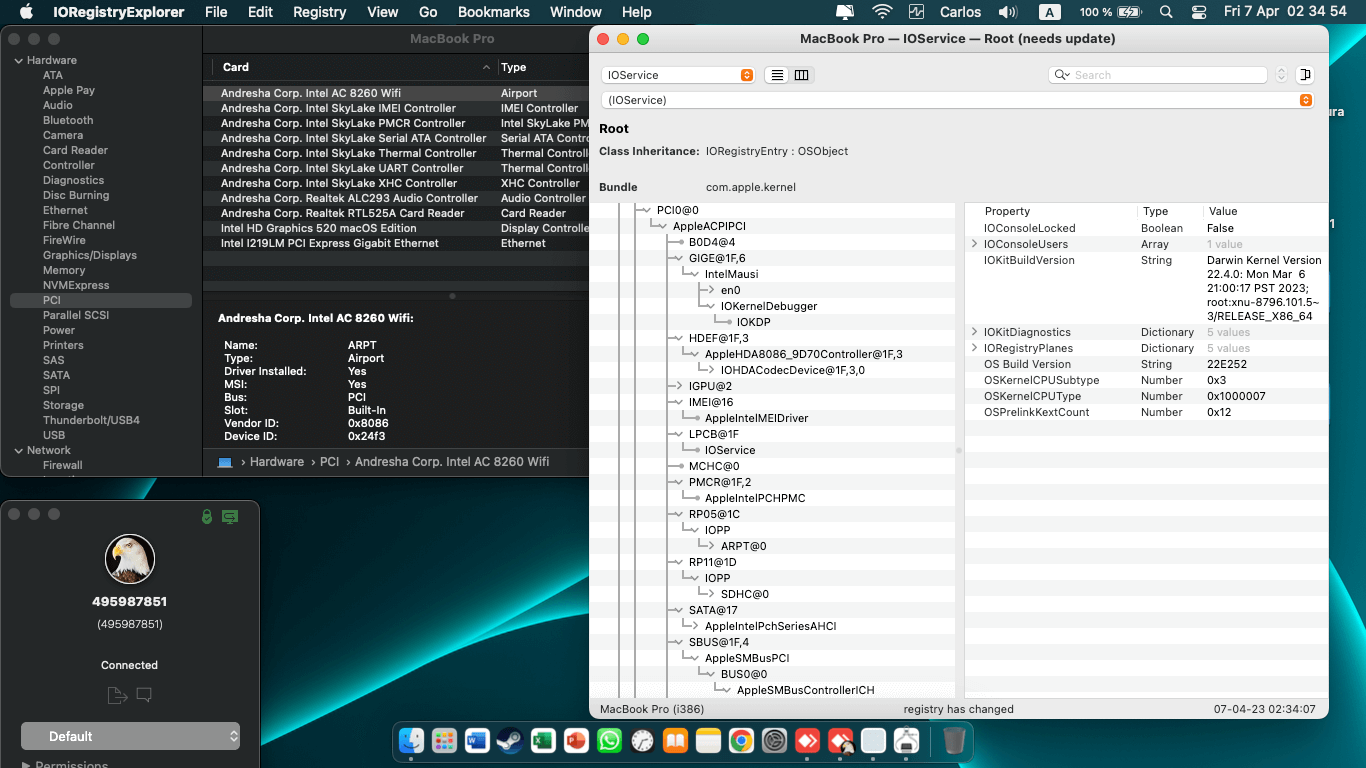The height and width of the screenshot is (768, 1366).
Task: Open the Window menu
Action: tap(576, 12)
